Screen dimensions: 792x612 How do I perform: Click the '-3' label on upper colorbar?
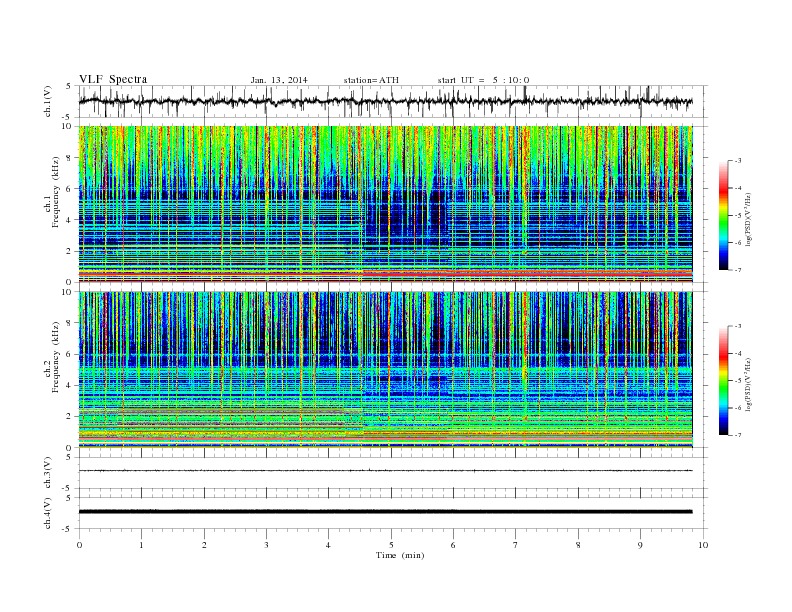coord(738,161)
